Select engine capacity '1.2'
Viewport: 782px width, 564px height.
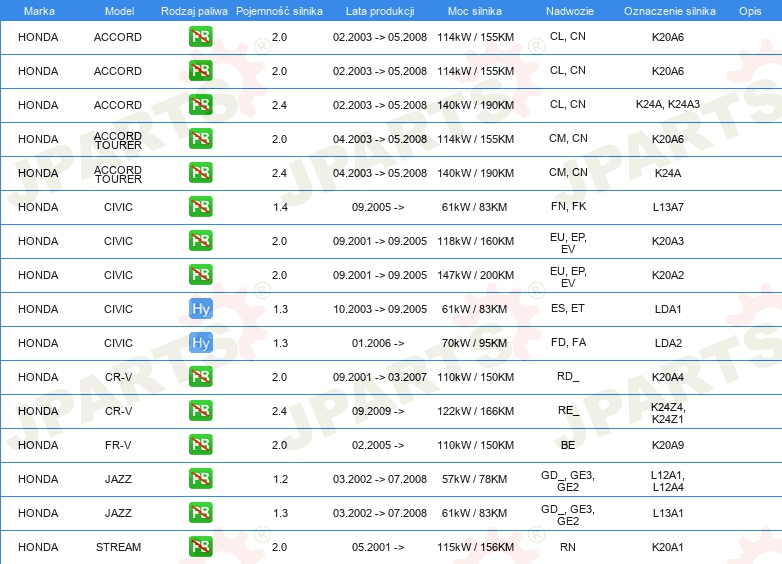pyautogui.click(x=280, y=479)
